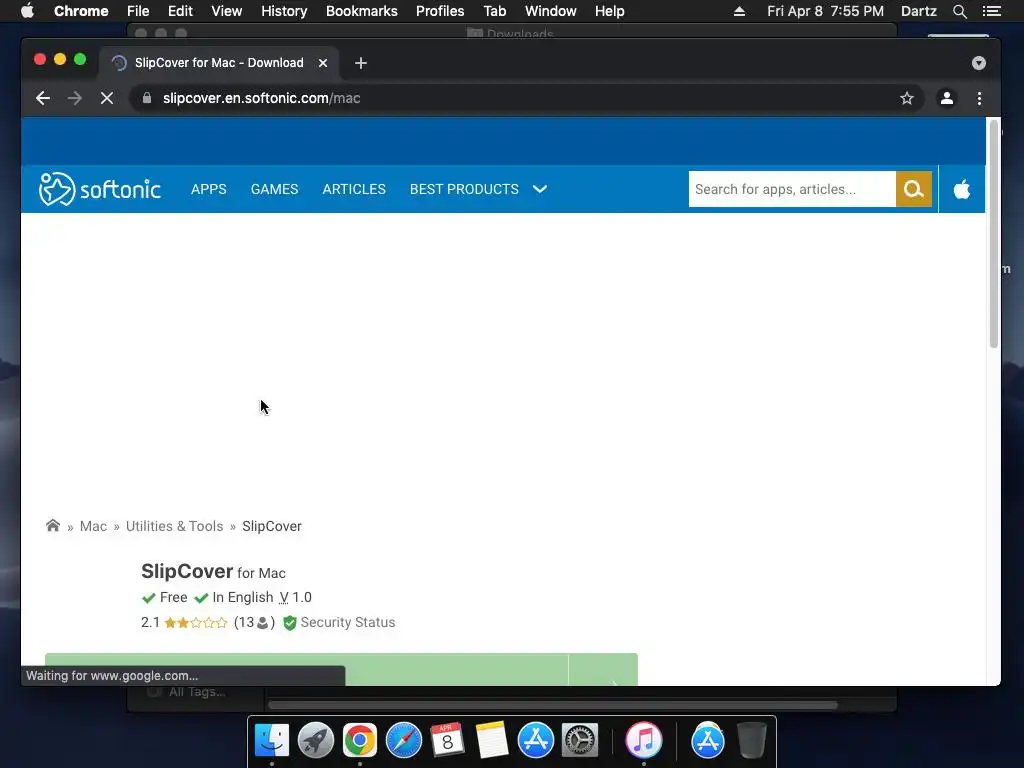
Task: Open the Tab menu
Action: point(494,11)
